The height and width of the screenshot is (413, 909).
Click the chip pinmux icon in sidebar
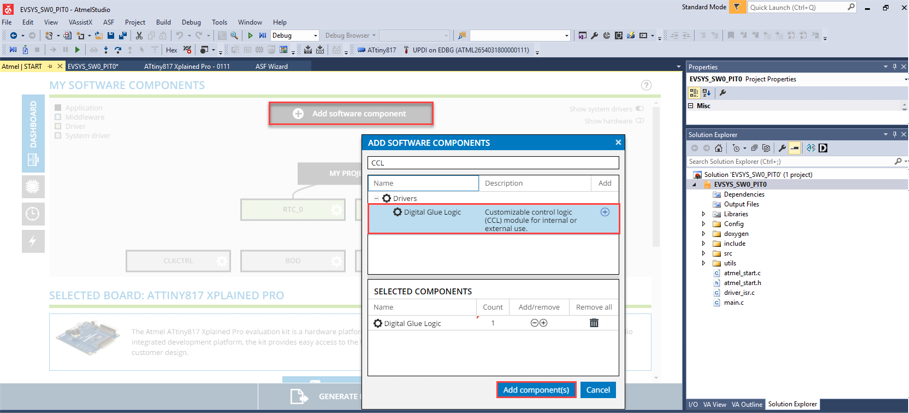click(x=33, y=187)
